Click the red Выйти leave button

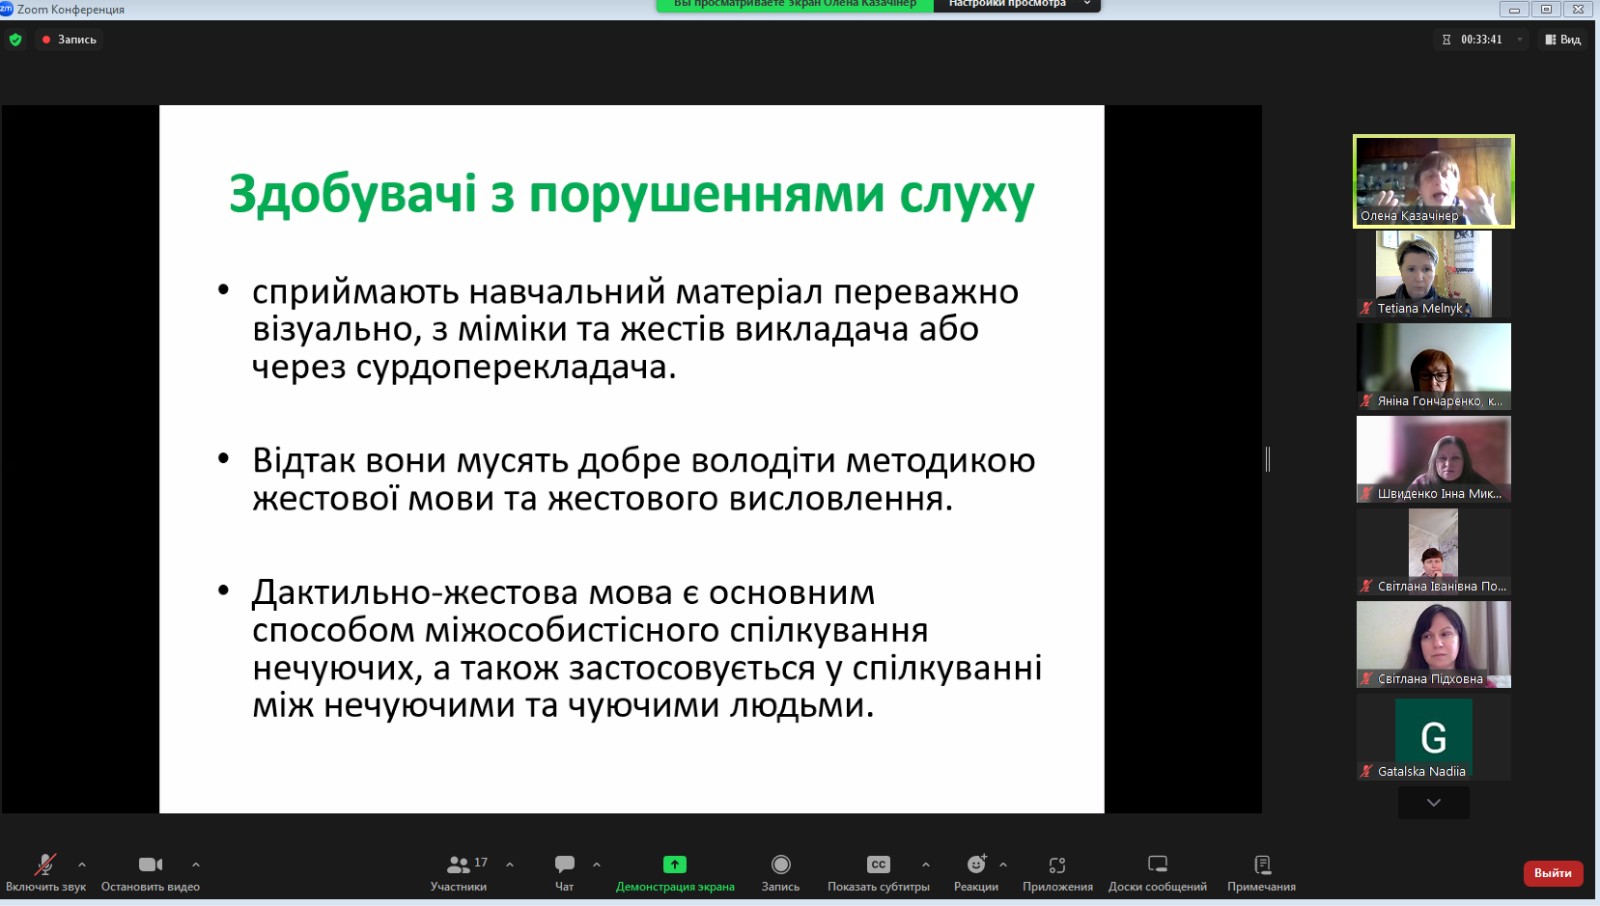[x=1552, y=873]
